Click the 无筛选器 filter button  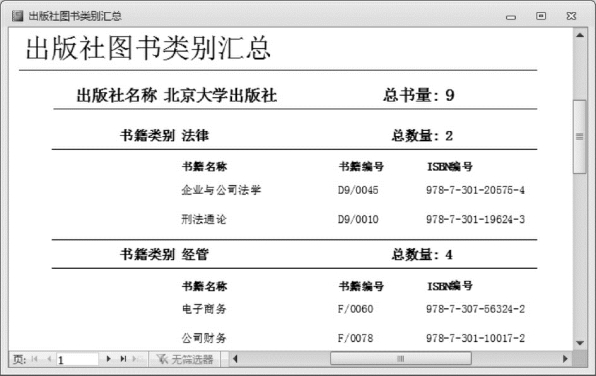[185, 359]
